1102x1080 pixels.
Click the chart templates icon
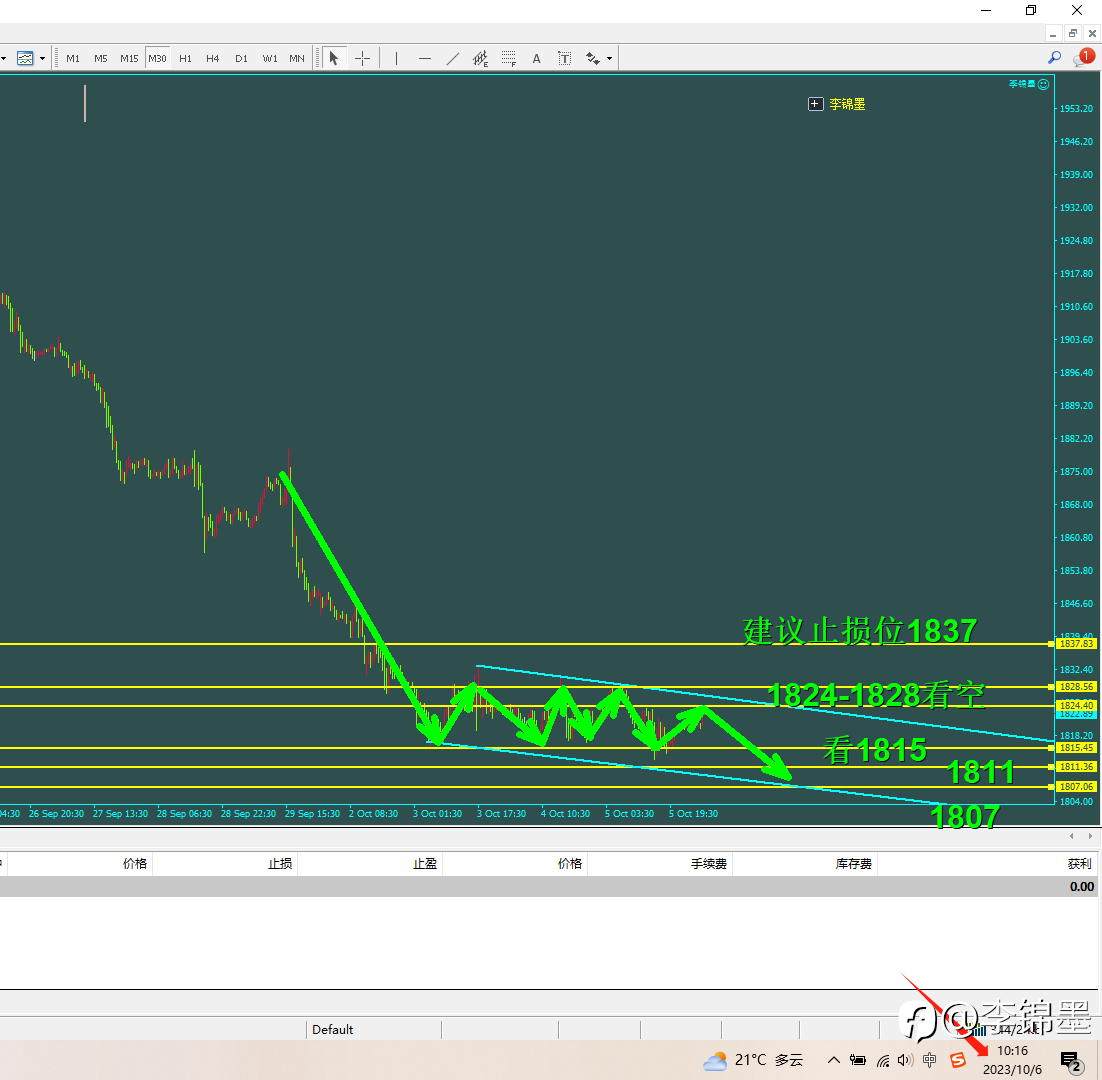[x=25, y=58]
